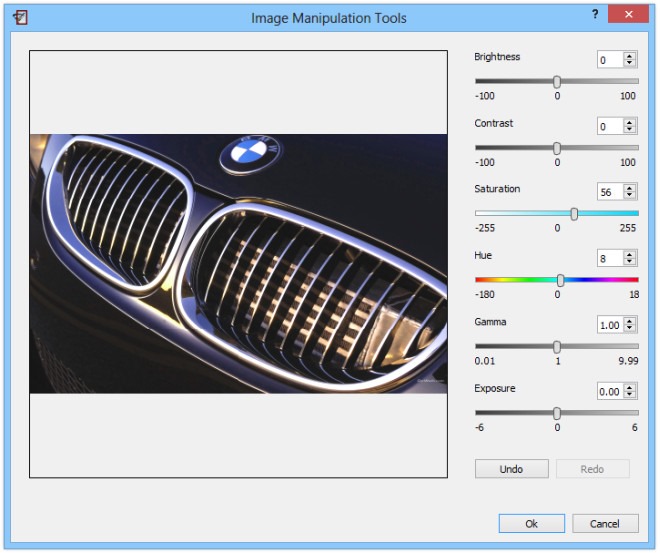Increase Contrast with spinner up arrow
This screenshot has height=553, width=660.
click(630, 122)
